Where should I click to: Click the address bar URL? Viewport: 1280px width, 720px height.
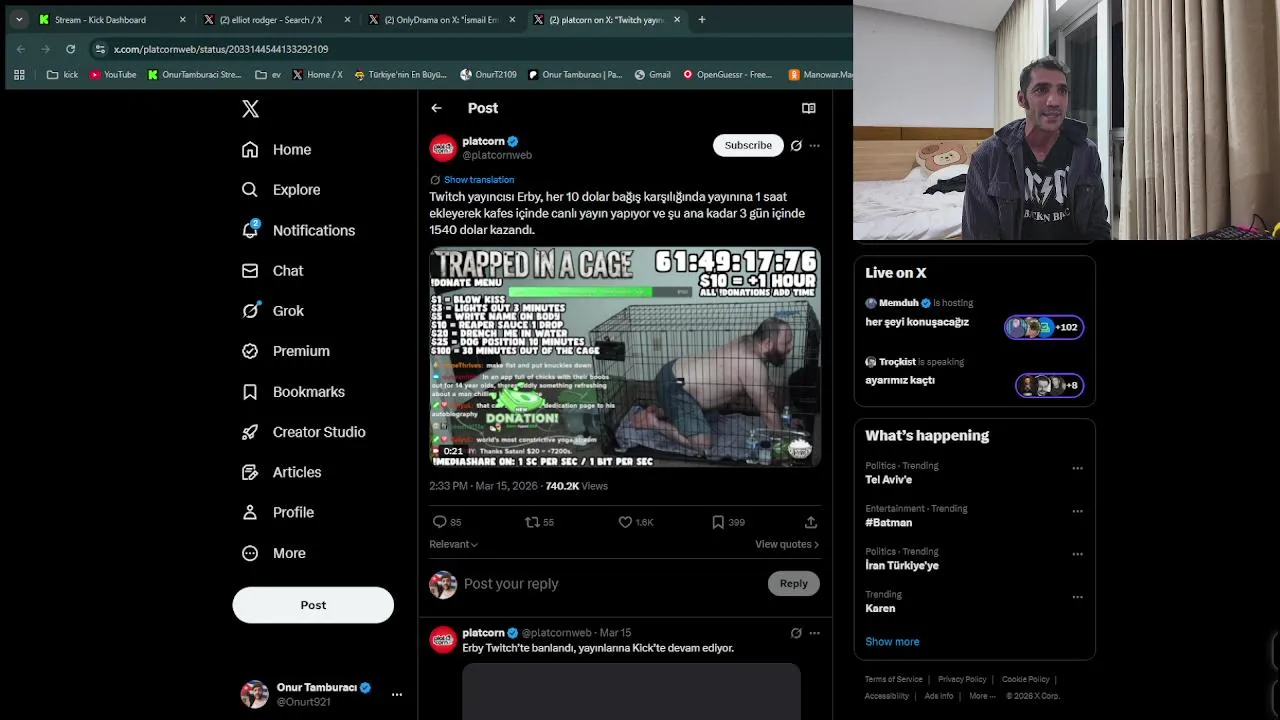point(221,49)
